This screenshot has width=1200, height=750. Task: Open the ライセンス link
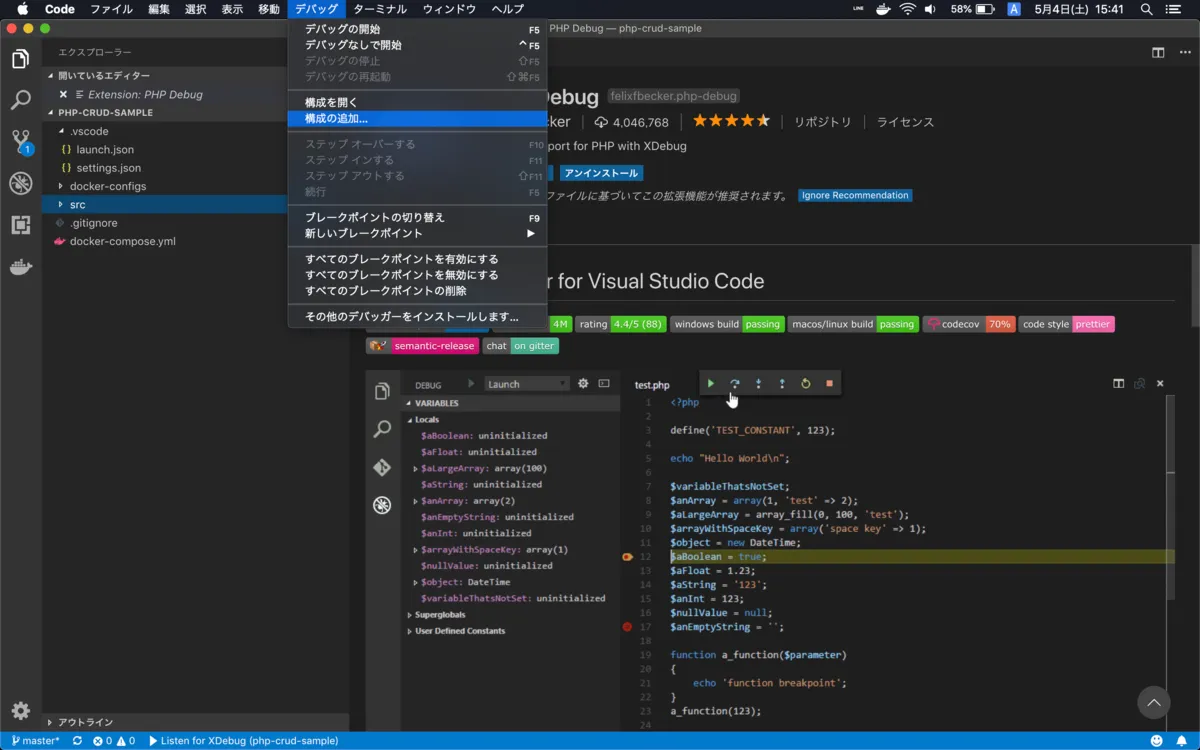pyautogui.click(x=905, y=122)
